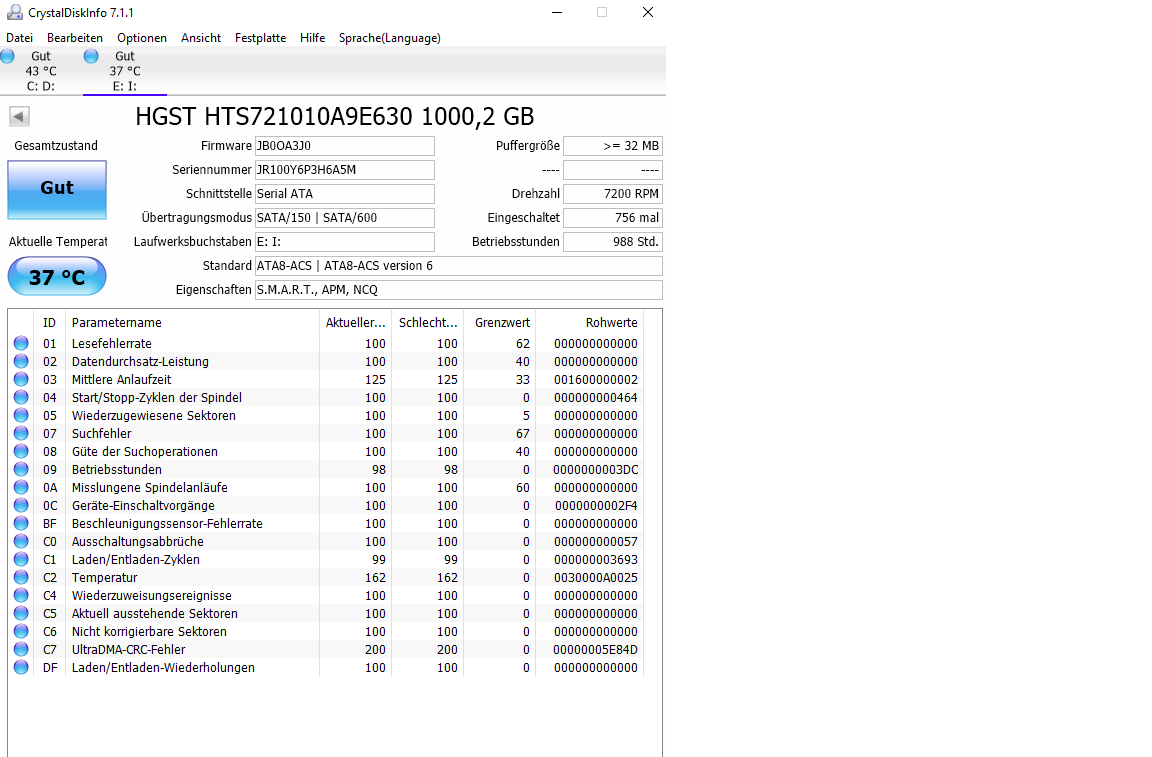Click the Schlecht column header

pyautogui.click(x=428, y=323)
